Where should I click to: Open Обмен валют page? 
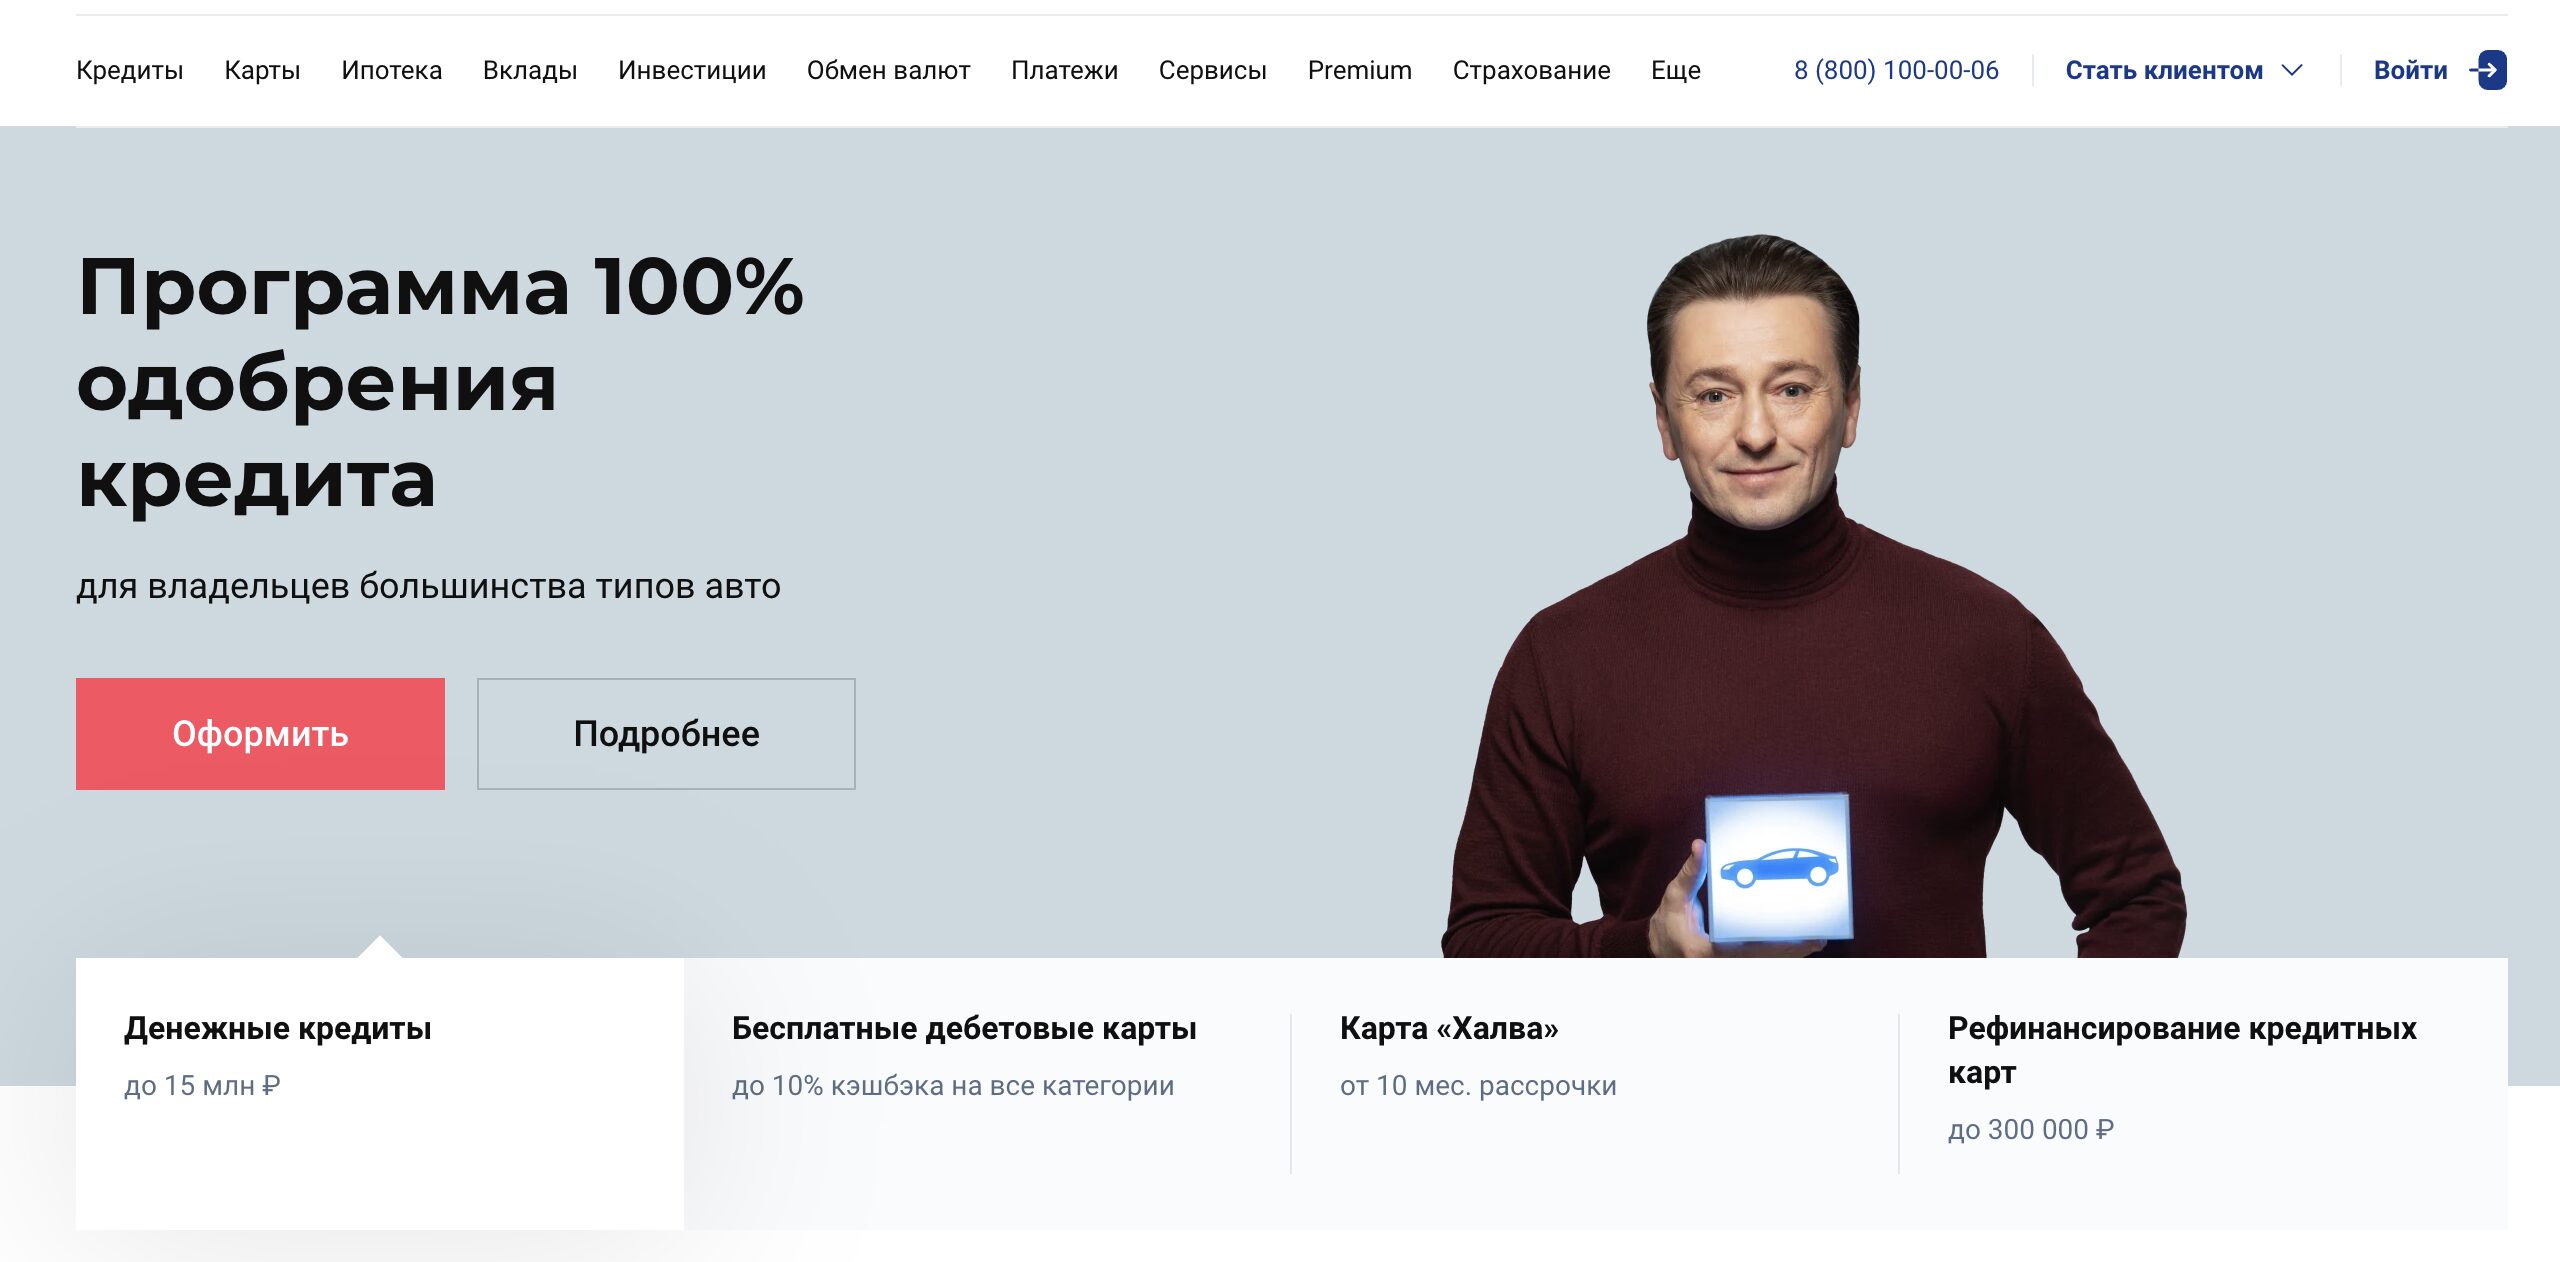(x=888, y=70)
